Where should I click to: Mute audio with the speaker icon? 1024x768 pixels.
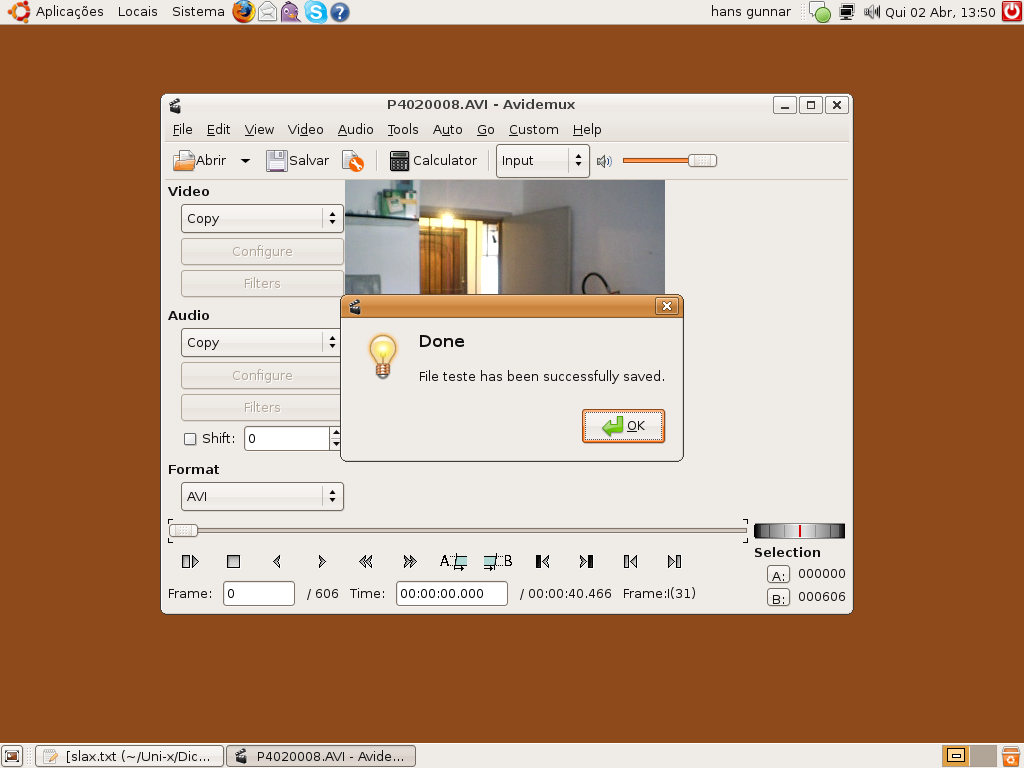[x=604, y=161]
